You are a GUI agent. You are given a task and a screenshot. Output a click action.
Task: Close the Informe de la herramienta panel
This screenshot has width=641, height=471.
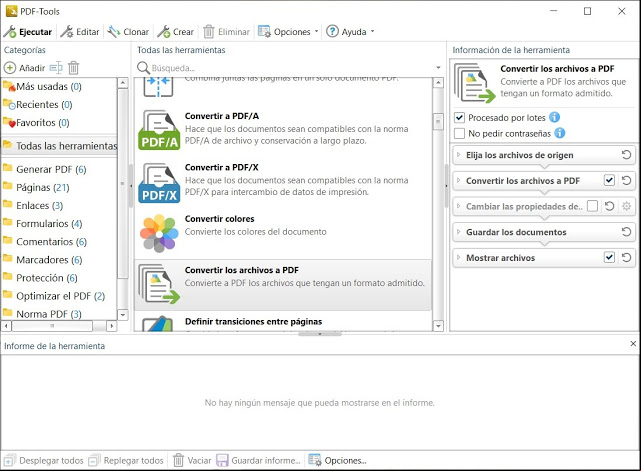[x=633, y=344]
